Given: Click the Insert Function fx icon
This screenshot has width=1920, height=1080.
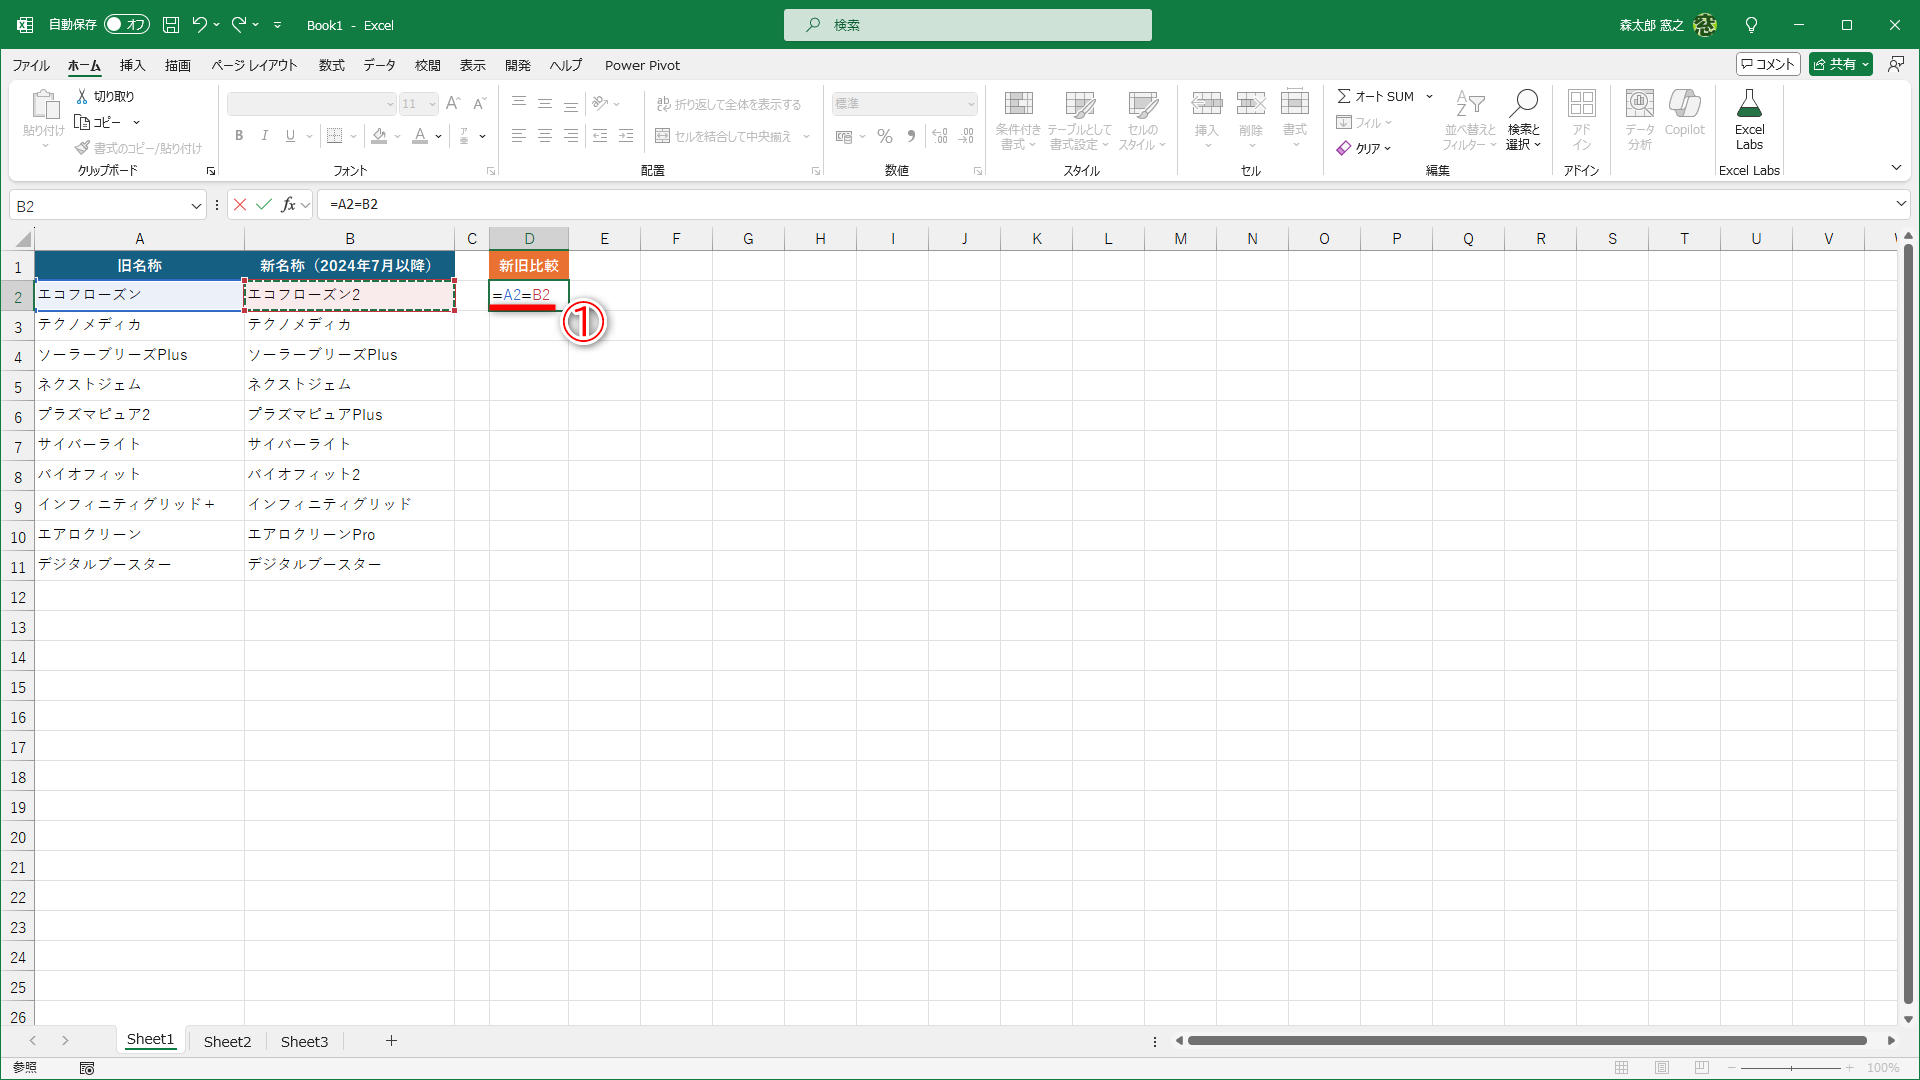Looking at the screenshot, I should tap(288, 205).
